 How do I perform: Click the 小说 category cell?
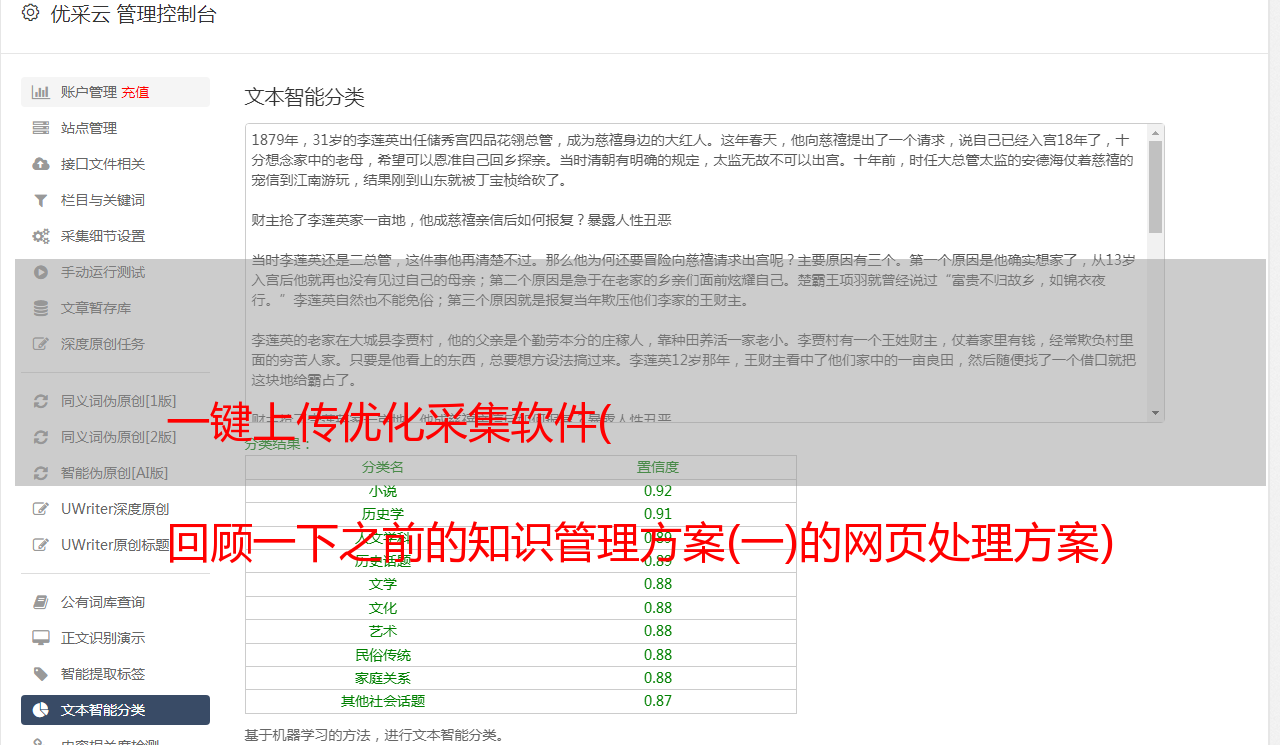[383, 491]
